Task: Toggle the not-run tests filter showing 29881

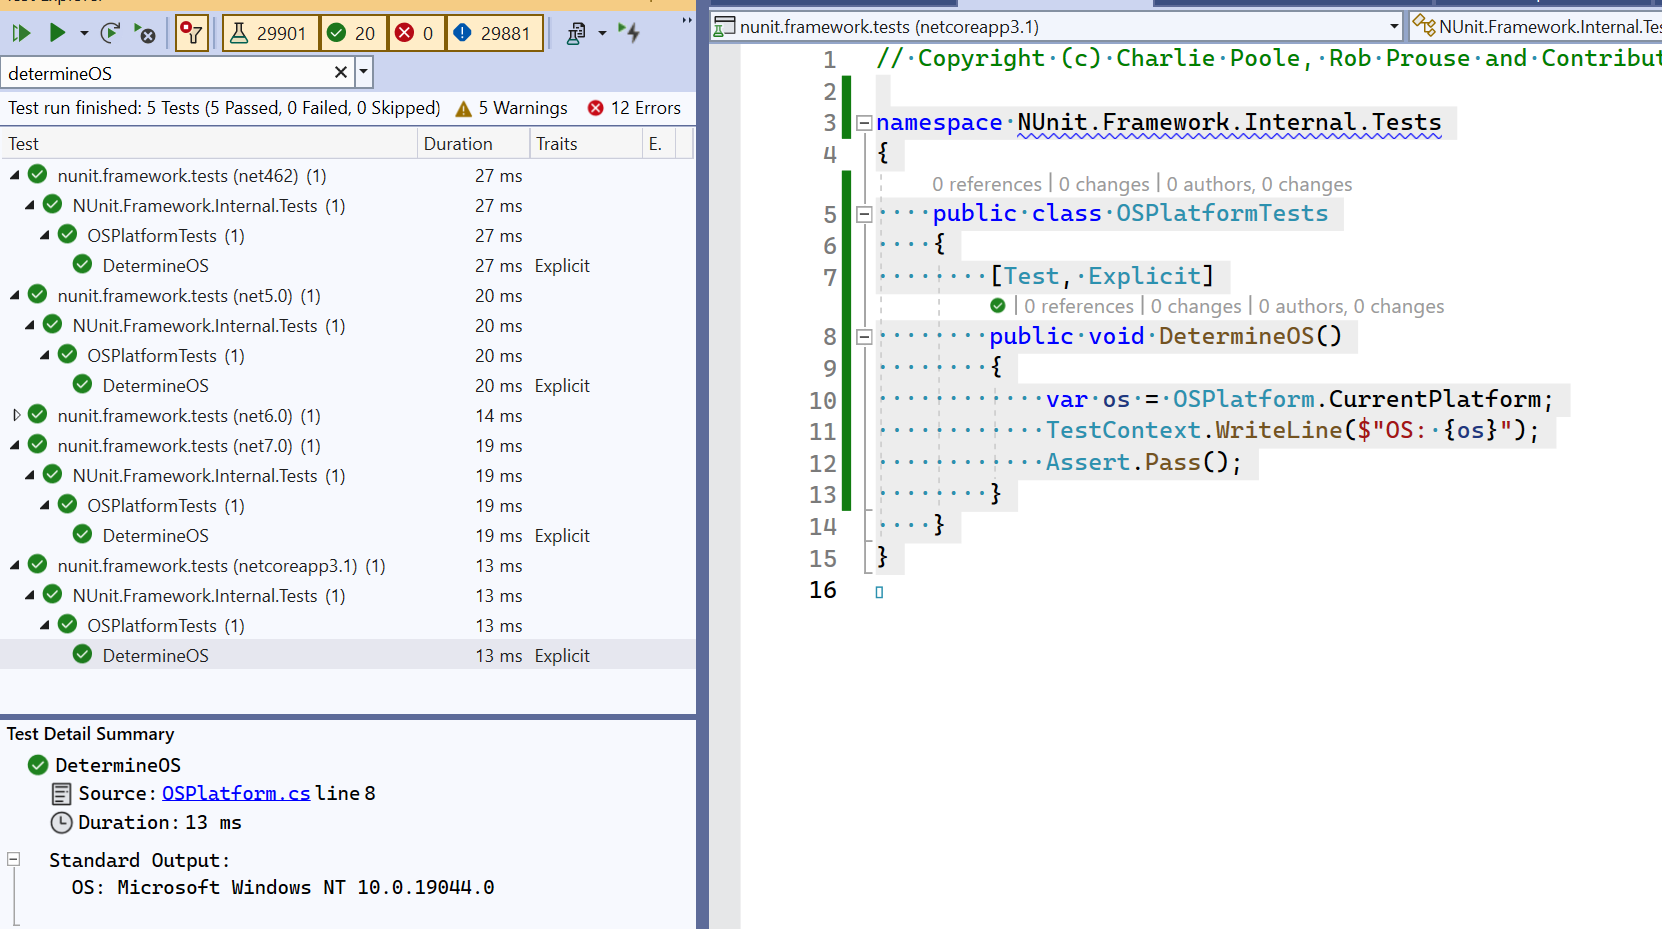Action: point(495,33)
